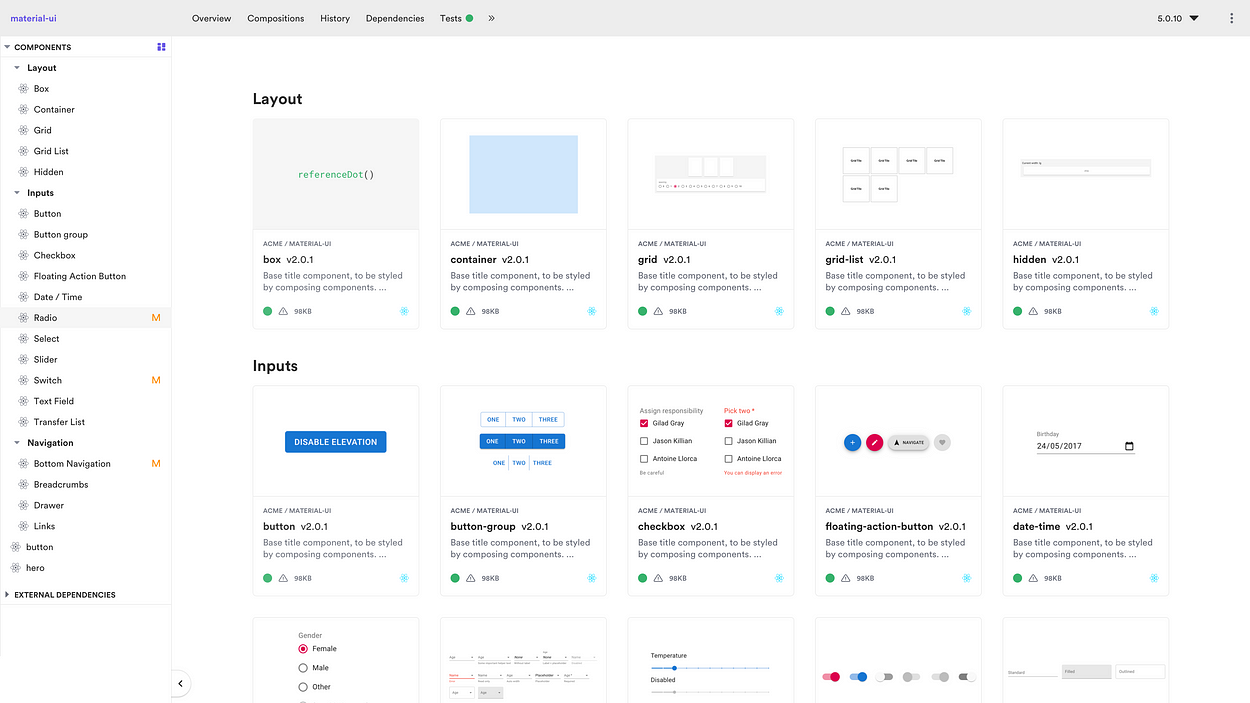Click the React icon next to Box
The width and height of the screenshot is (1250, 703).
click(24, 89)
